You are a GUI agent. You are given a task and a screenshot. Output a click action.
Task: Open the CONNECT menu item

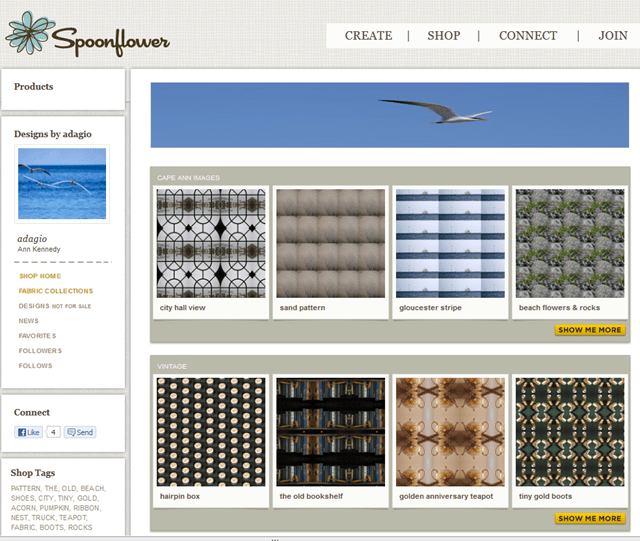528,36
